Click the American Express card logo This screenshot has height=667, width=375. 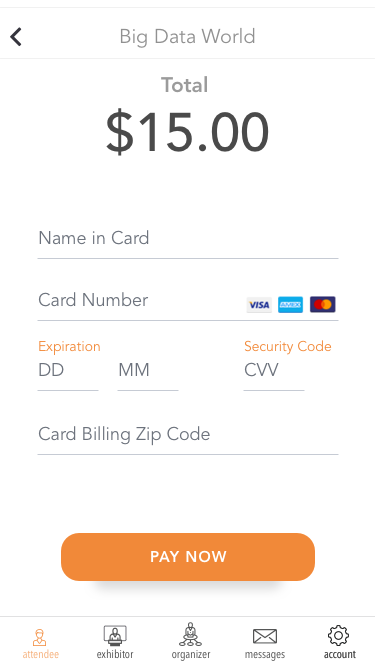pyautogui.click(x=290, y=305)
